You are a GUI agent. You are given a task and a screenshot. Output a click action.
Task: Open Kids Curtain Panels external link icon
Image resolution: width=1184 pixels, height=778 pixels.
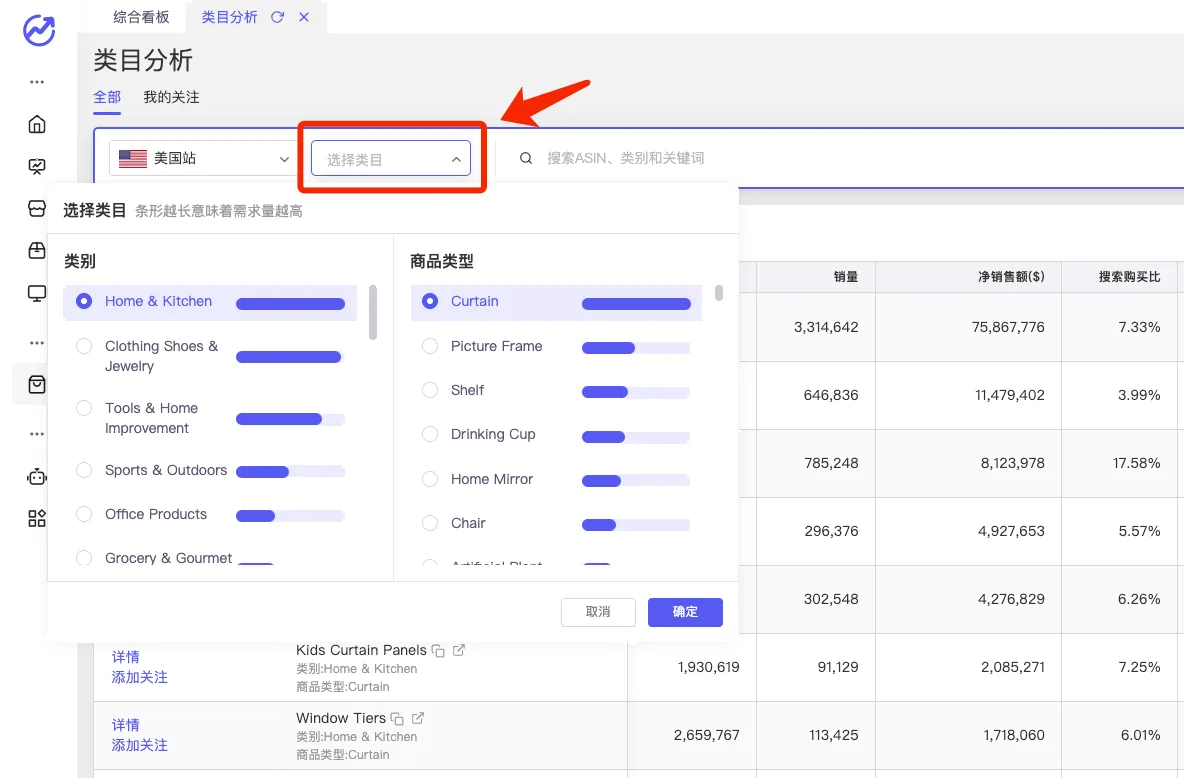[458, 650]
